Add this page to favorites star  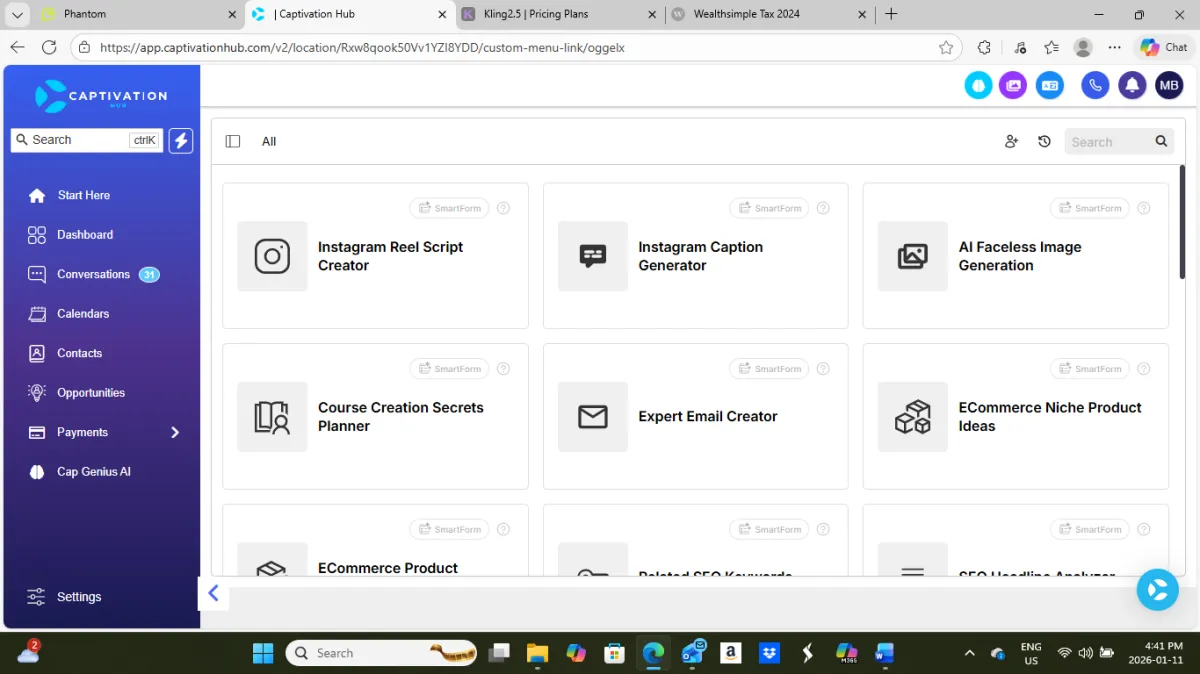click(946, 47)
